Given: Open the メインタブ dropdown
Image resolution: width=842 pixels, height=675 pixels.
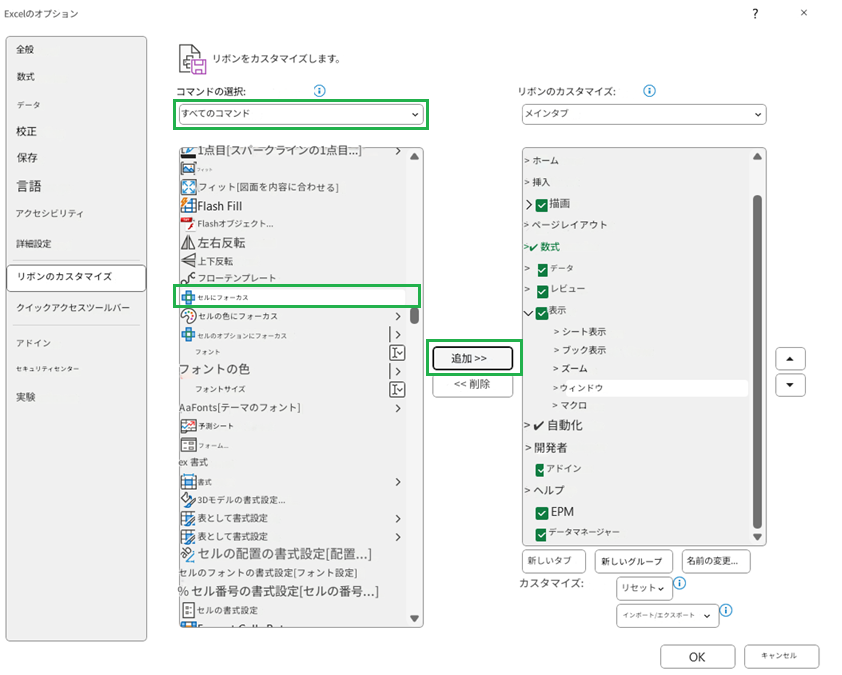Looking at the screenshot, I should coord(644,114).
